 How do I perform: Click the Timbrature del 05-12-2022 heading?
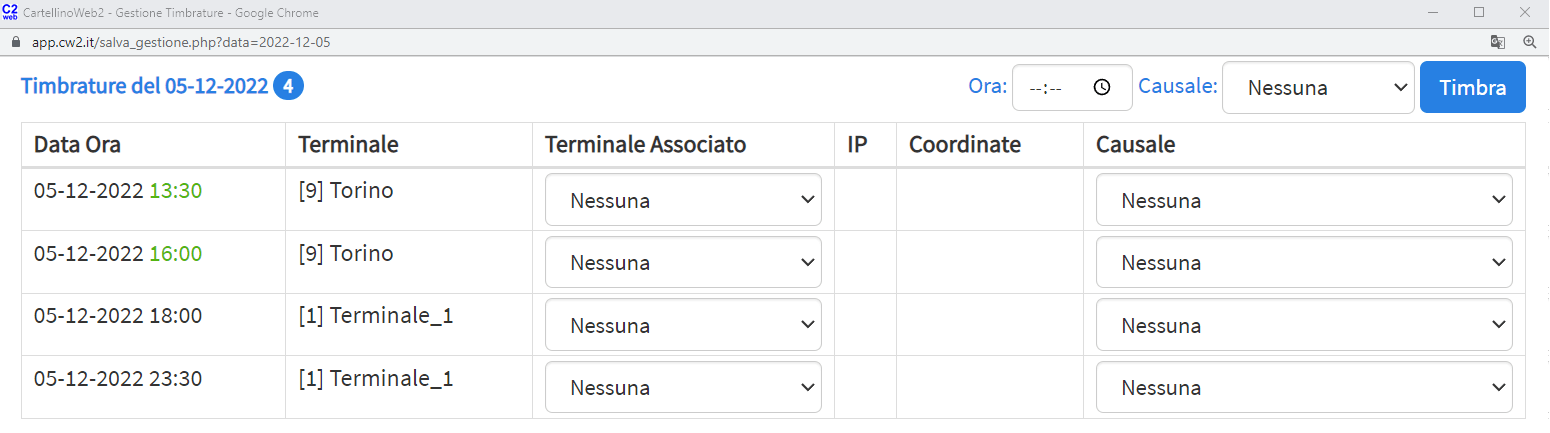[x=144, y=87]
